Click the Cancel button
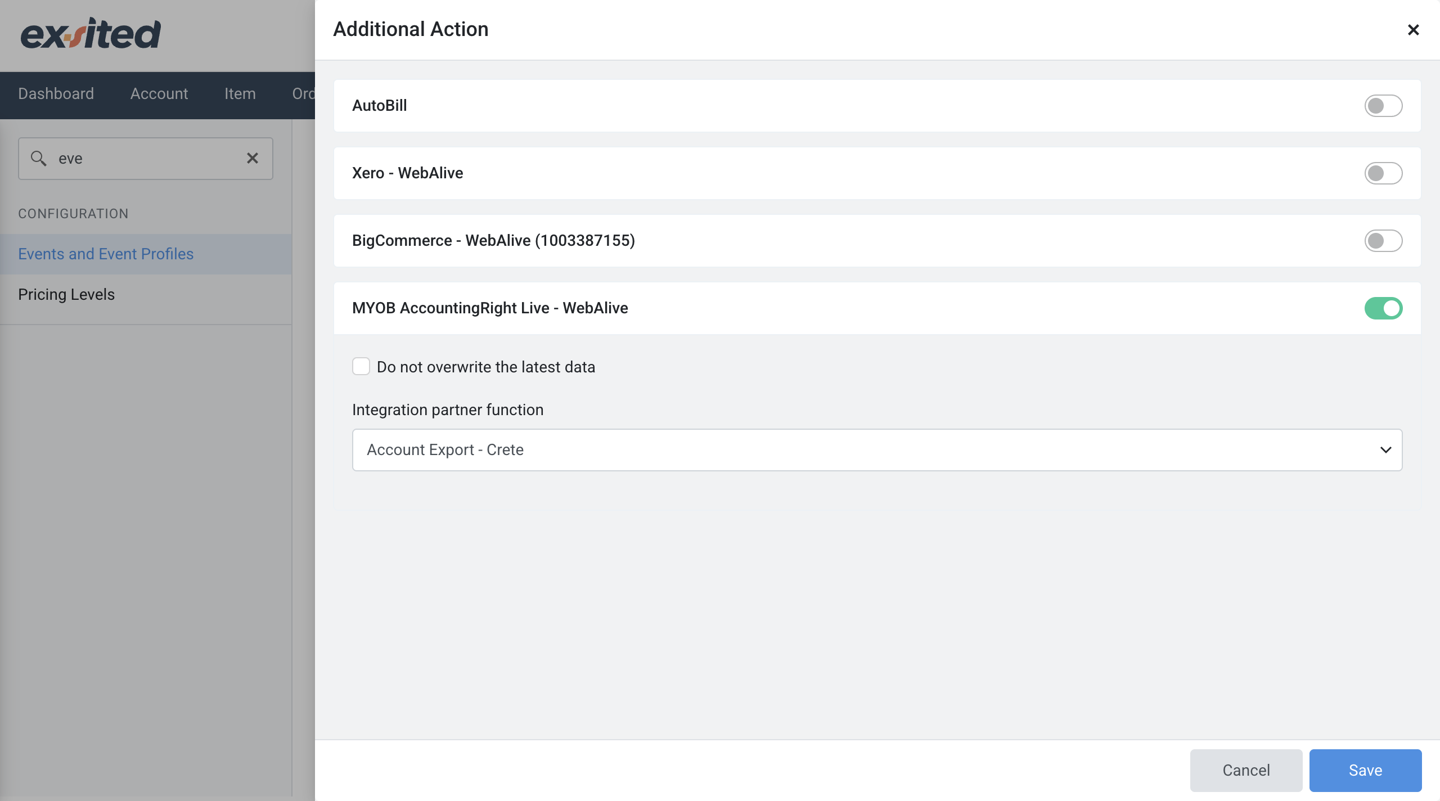This screenshot has height=801, width=1440. [1246, 770]
